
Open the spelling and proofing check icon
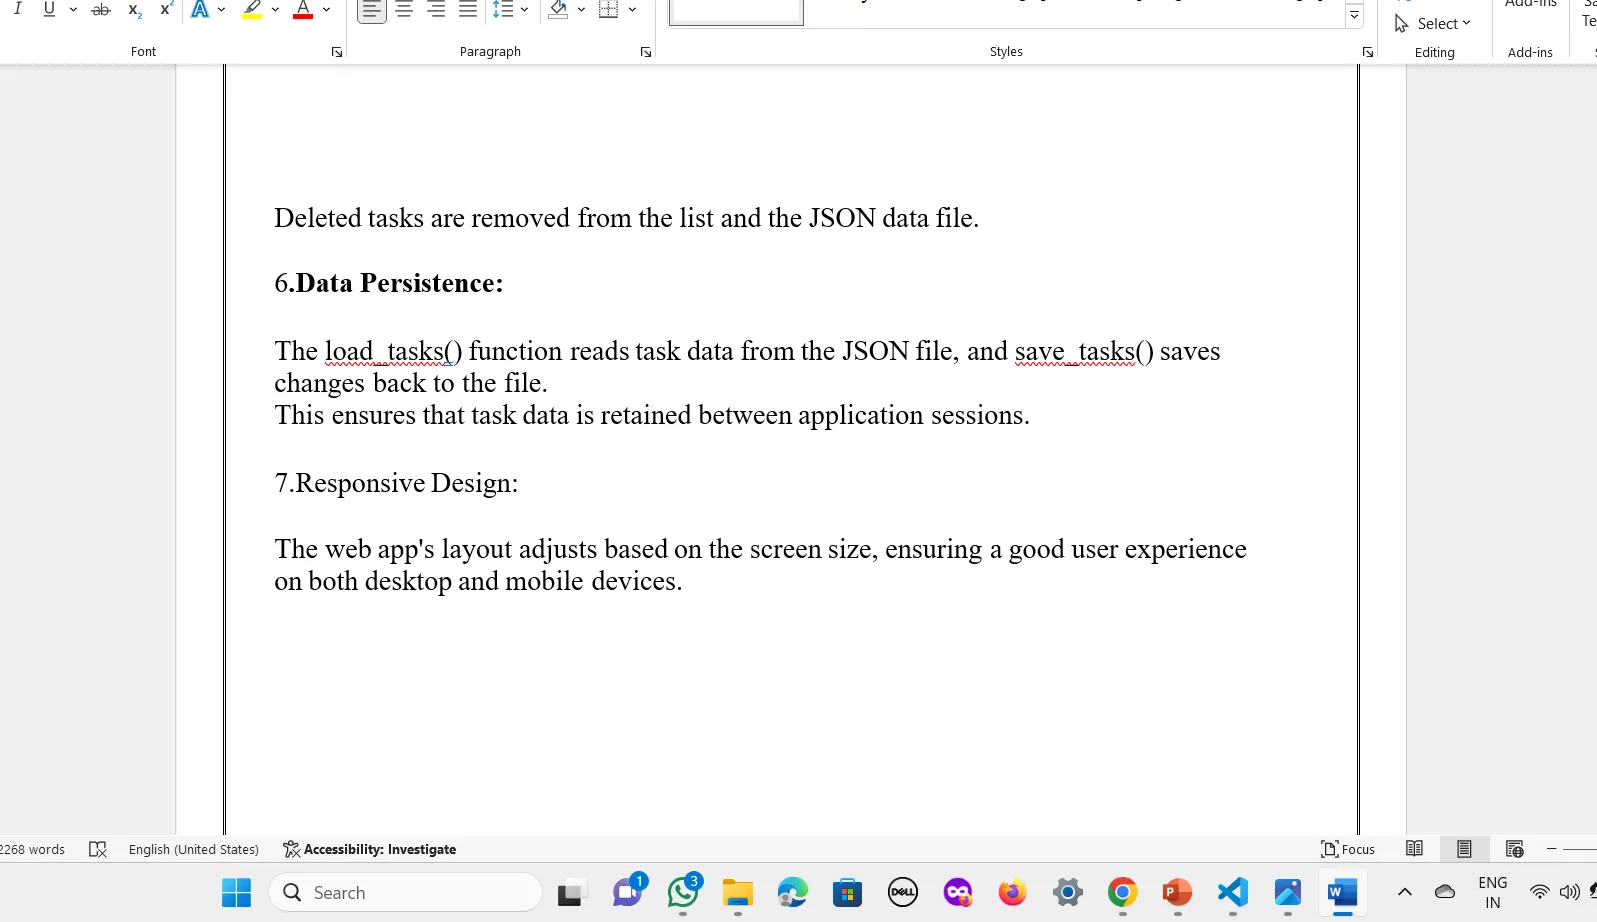coord(98,849)
